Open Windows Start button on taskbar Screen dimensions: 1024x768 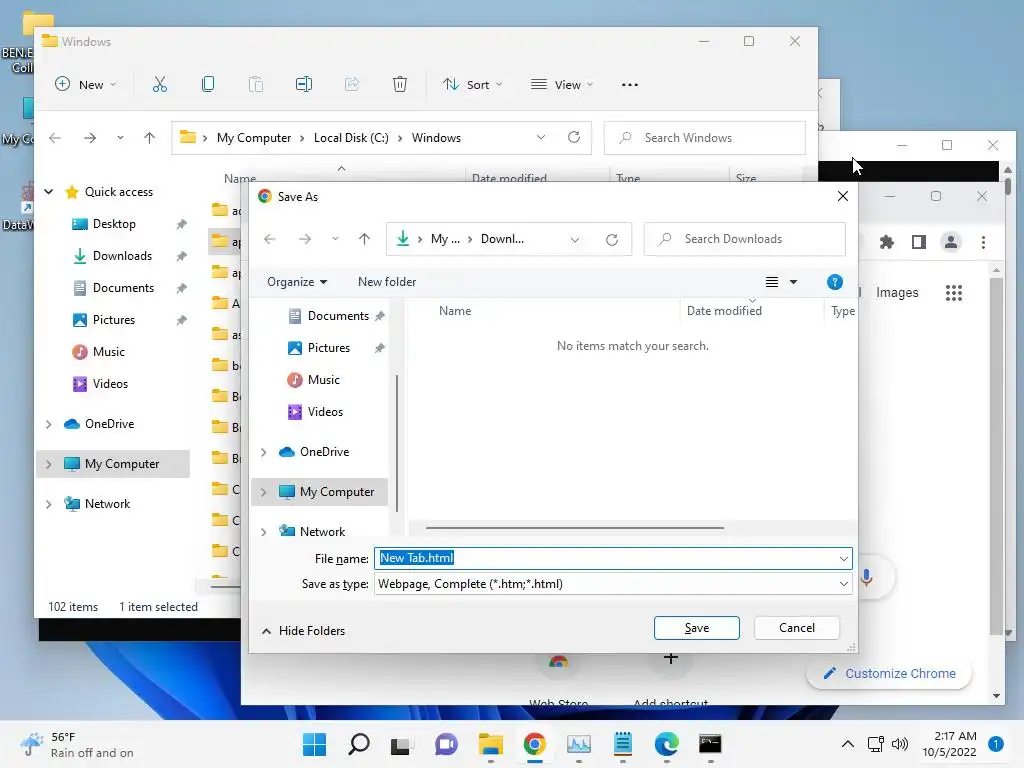tap(314, 744)
